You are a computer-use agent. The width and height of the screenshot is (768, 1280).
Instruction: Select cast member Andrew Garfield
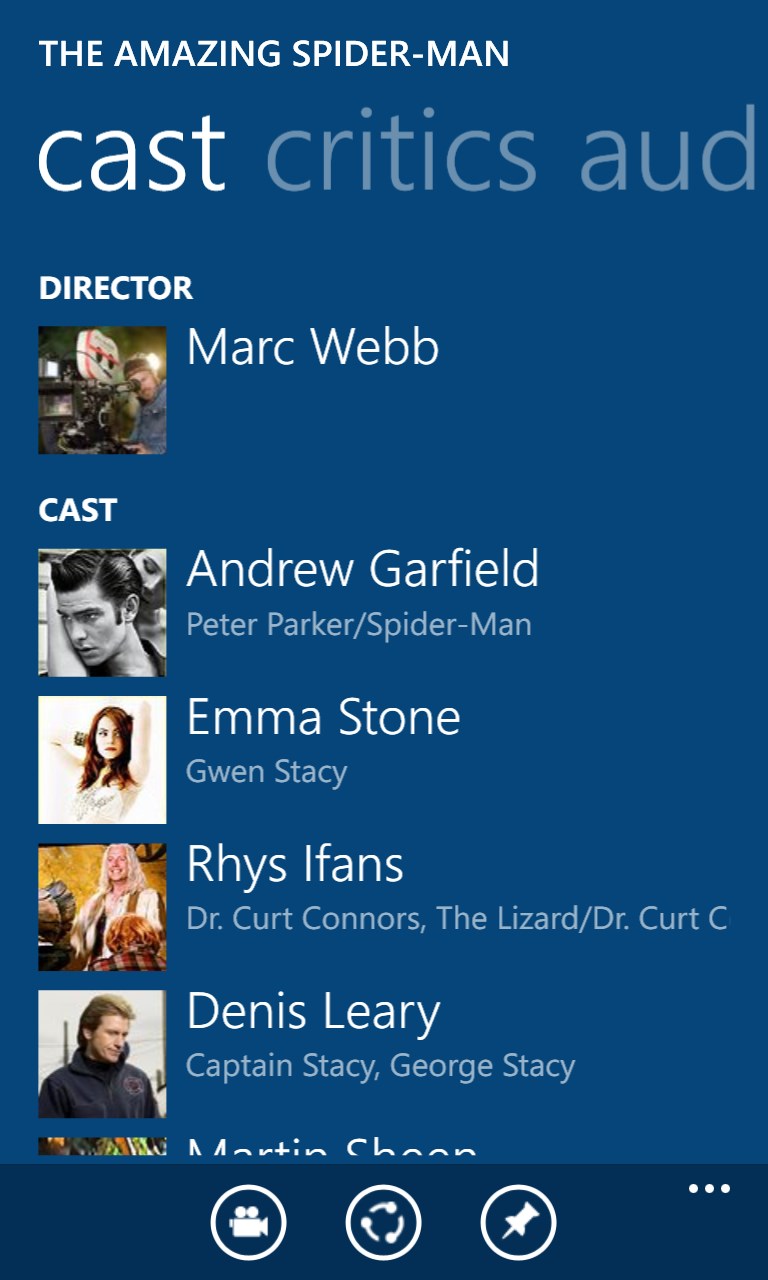363,569
